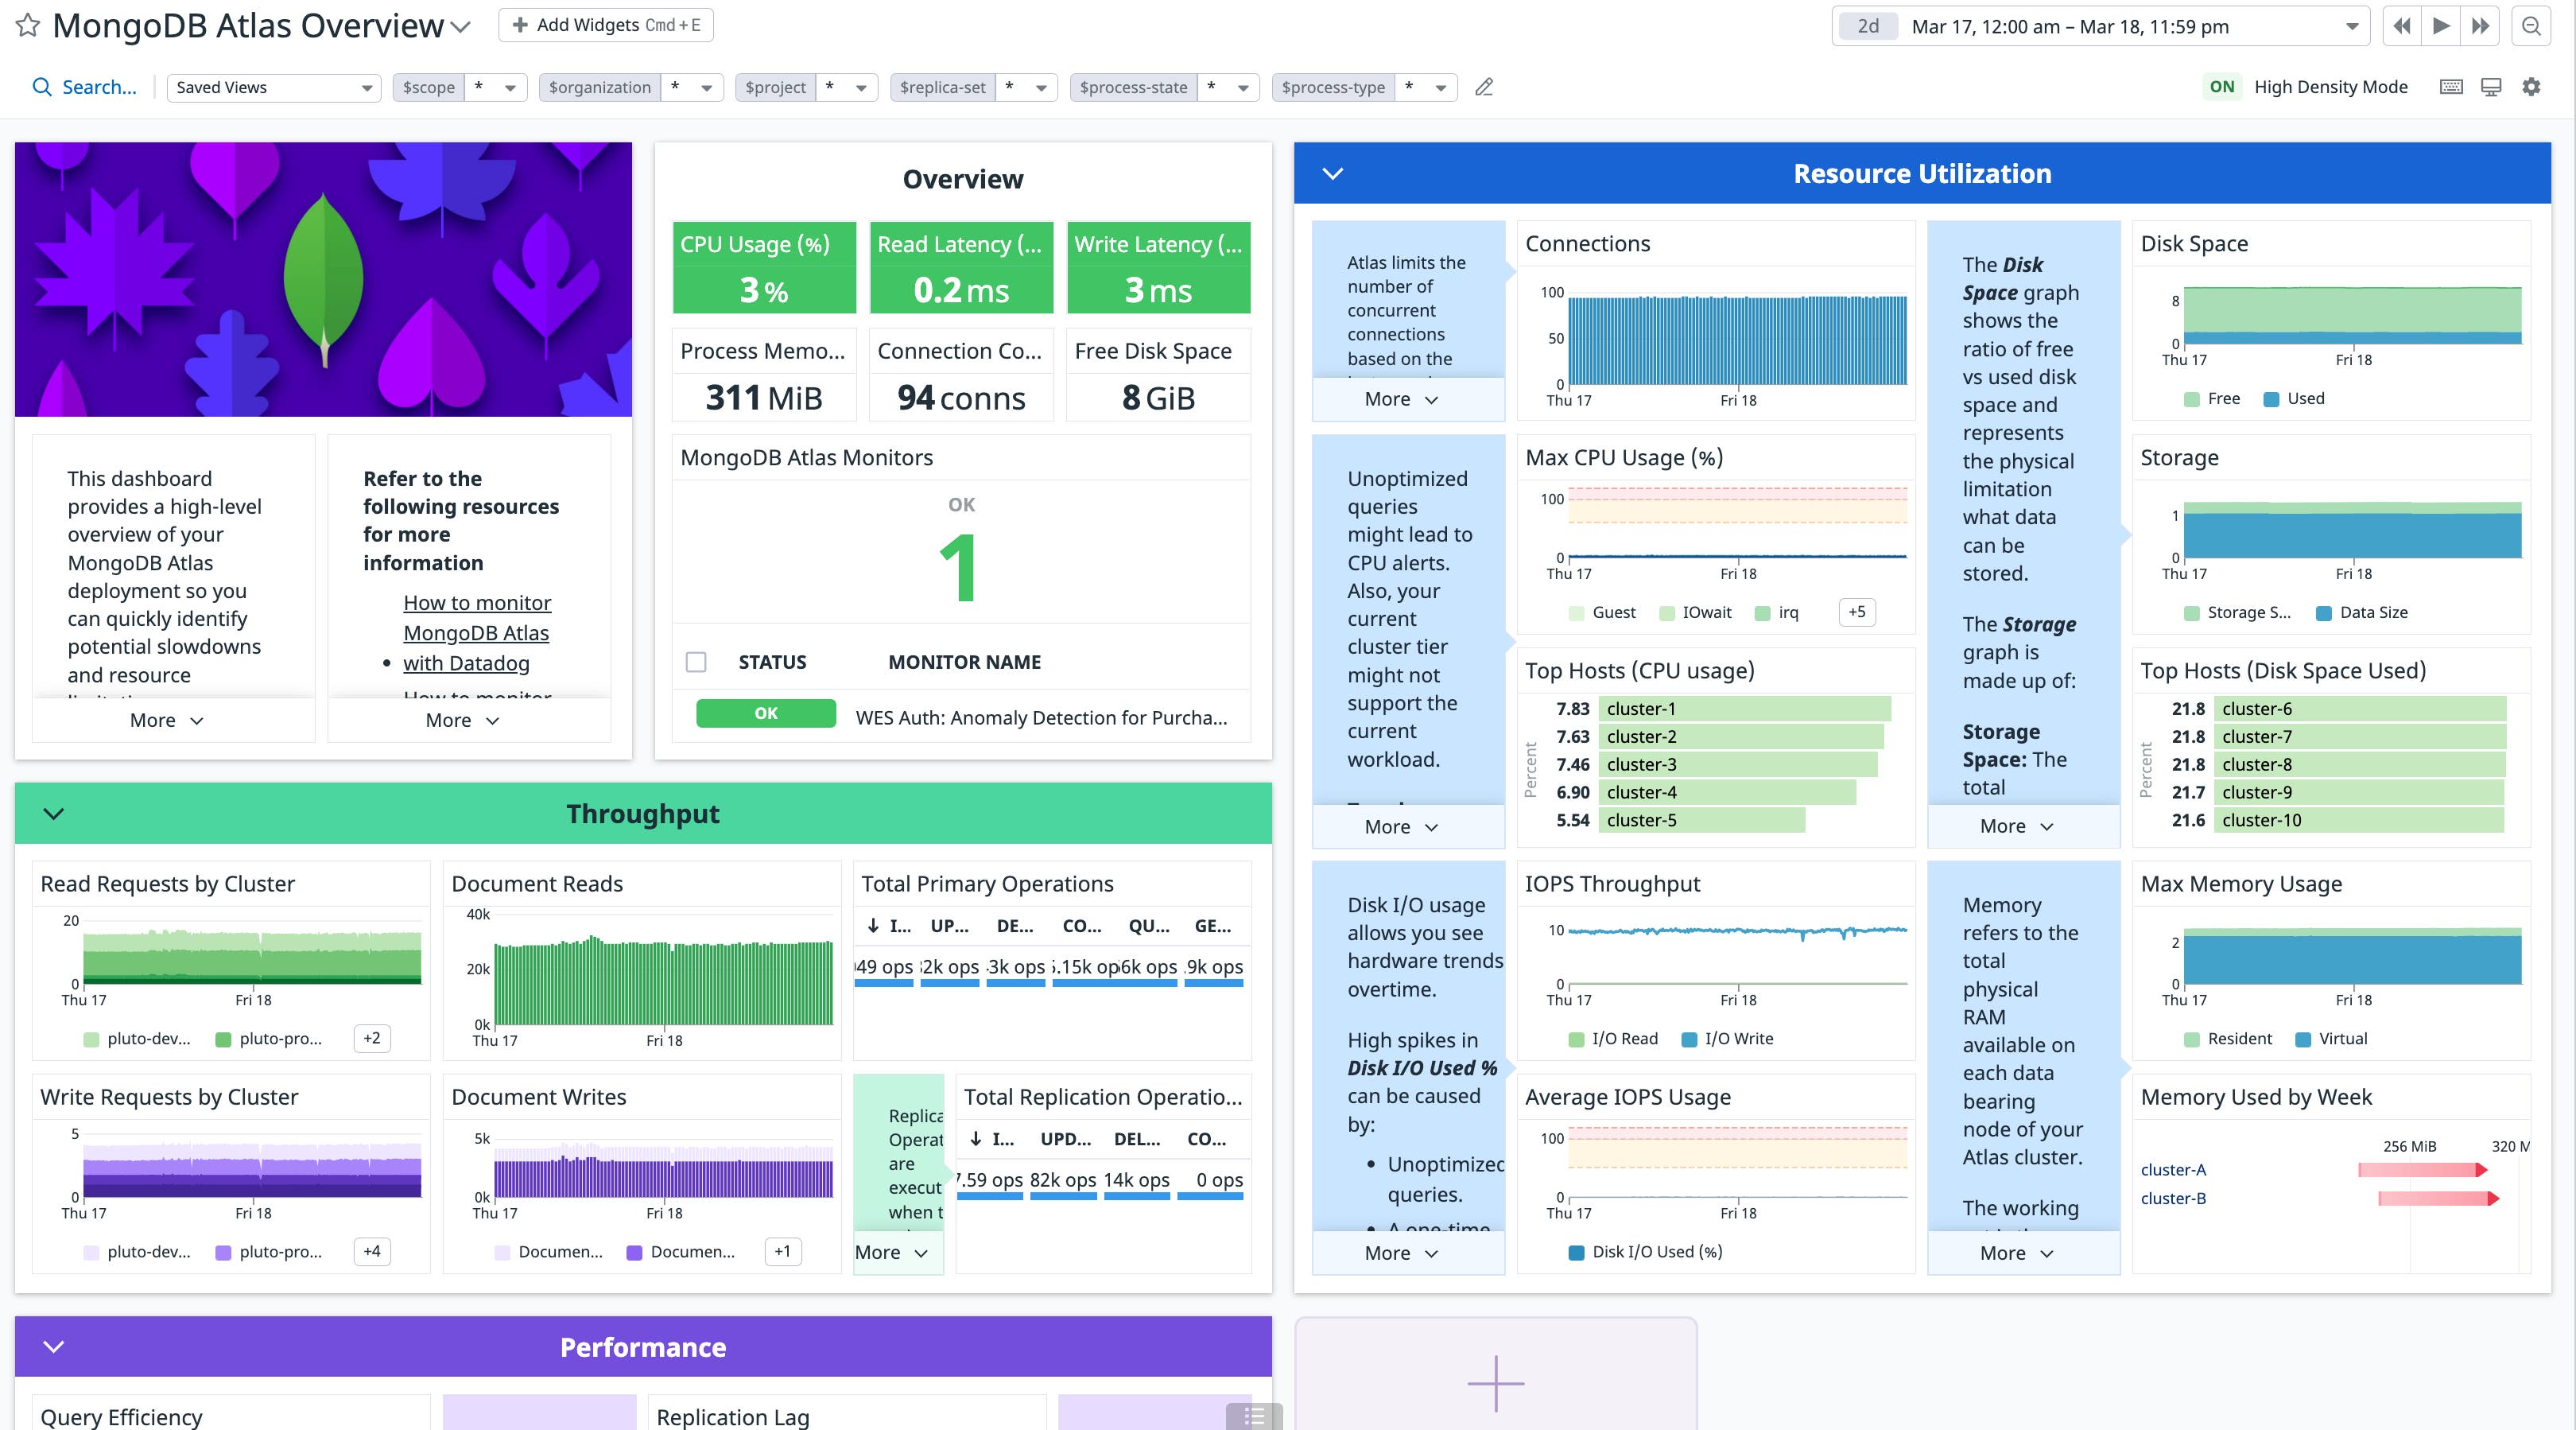Click the 2d time preset label
The height and width of the screenshot is (1430, 2576).
(1868, 26)
